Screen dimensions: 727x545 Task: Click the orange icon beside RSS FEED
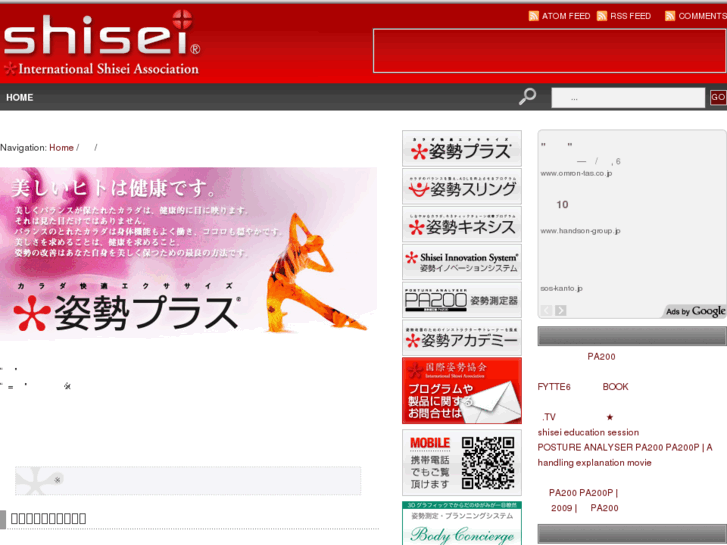click(602, 16)
